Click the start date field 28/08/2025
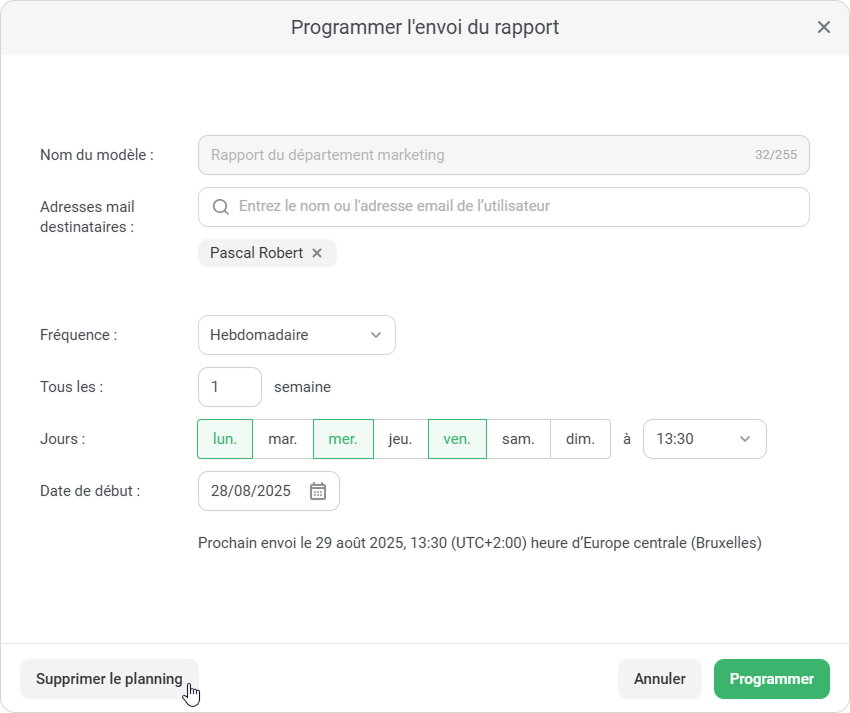The height and width of the screenshot is (713, 850). click(251, 491)
